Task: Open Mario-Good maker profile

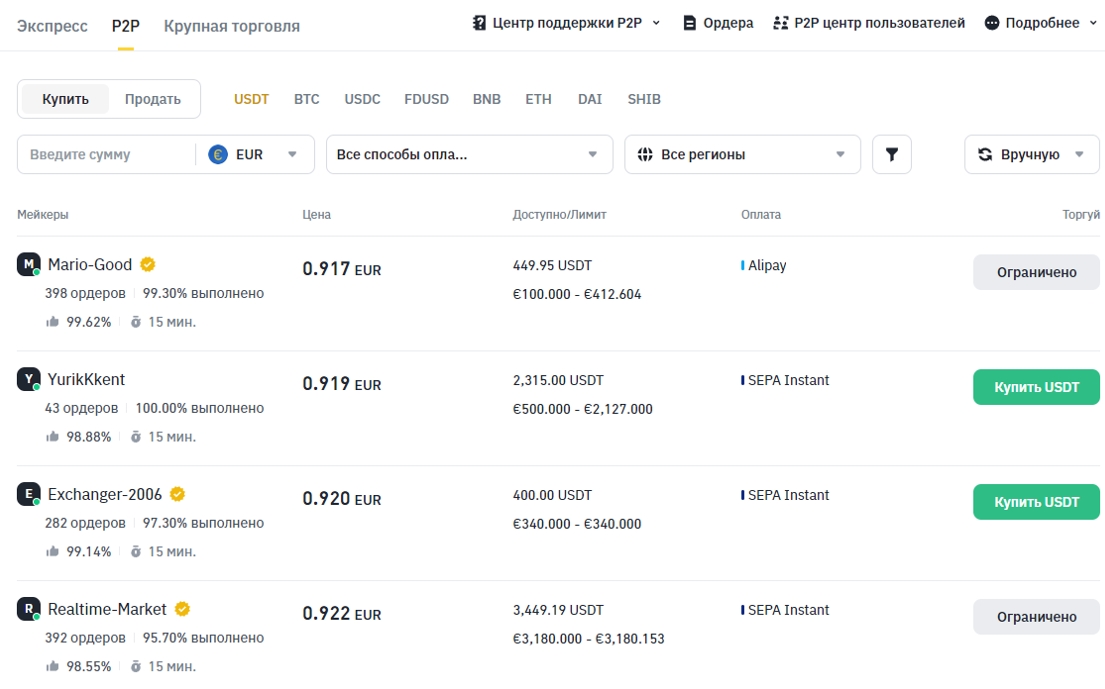Action: click(x=89, y=264)
